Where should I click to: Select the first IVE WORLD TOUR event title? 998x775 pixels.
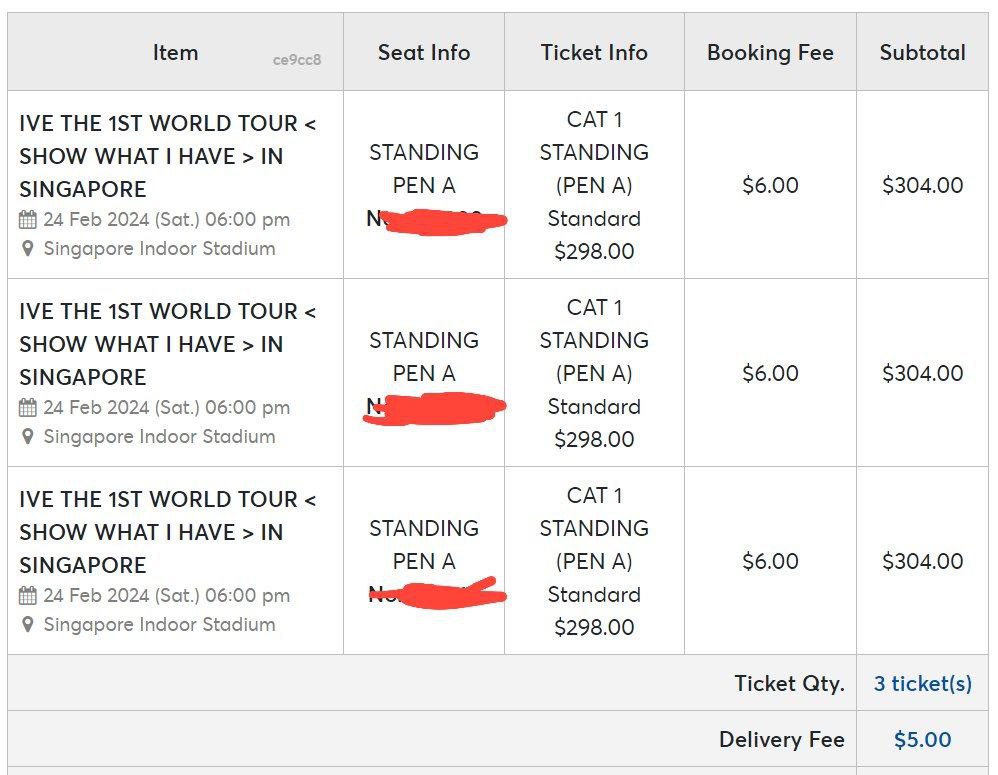pos(165,156)
